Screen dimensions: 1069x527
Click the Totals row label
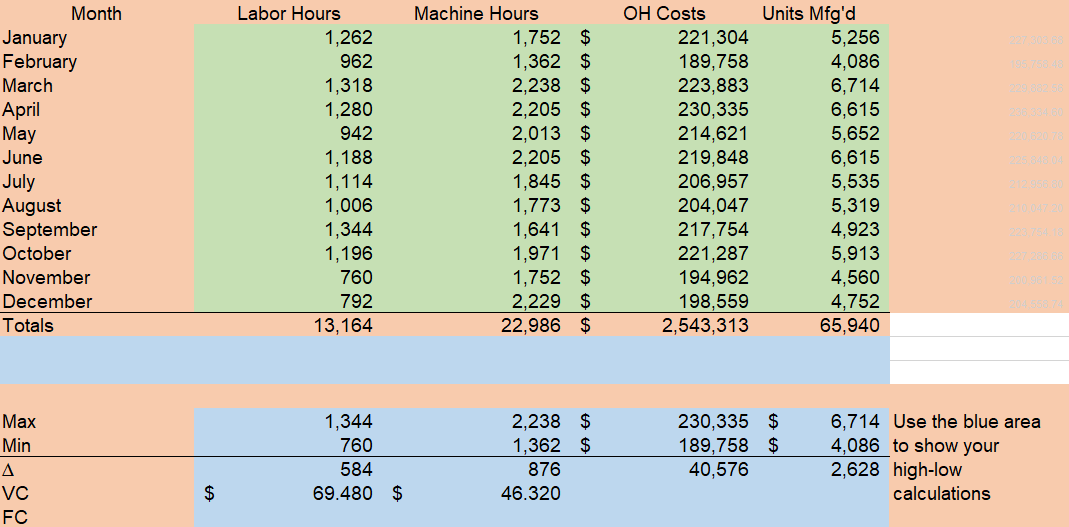pos(28,326)
